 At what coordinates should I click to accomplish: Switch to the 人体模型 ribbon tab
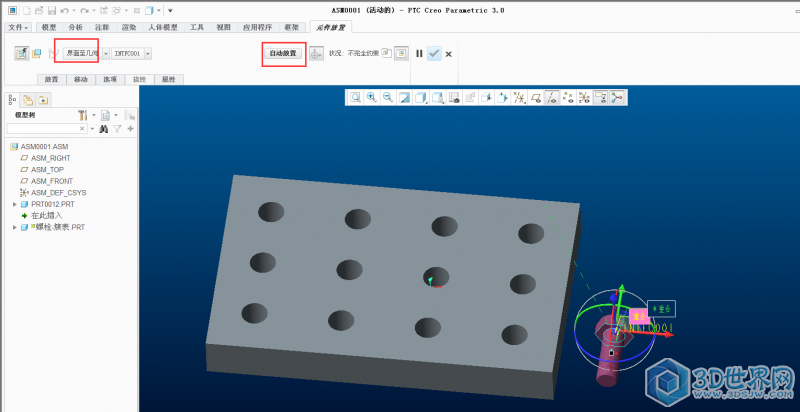tap(163, 28)
